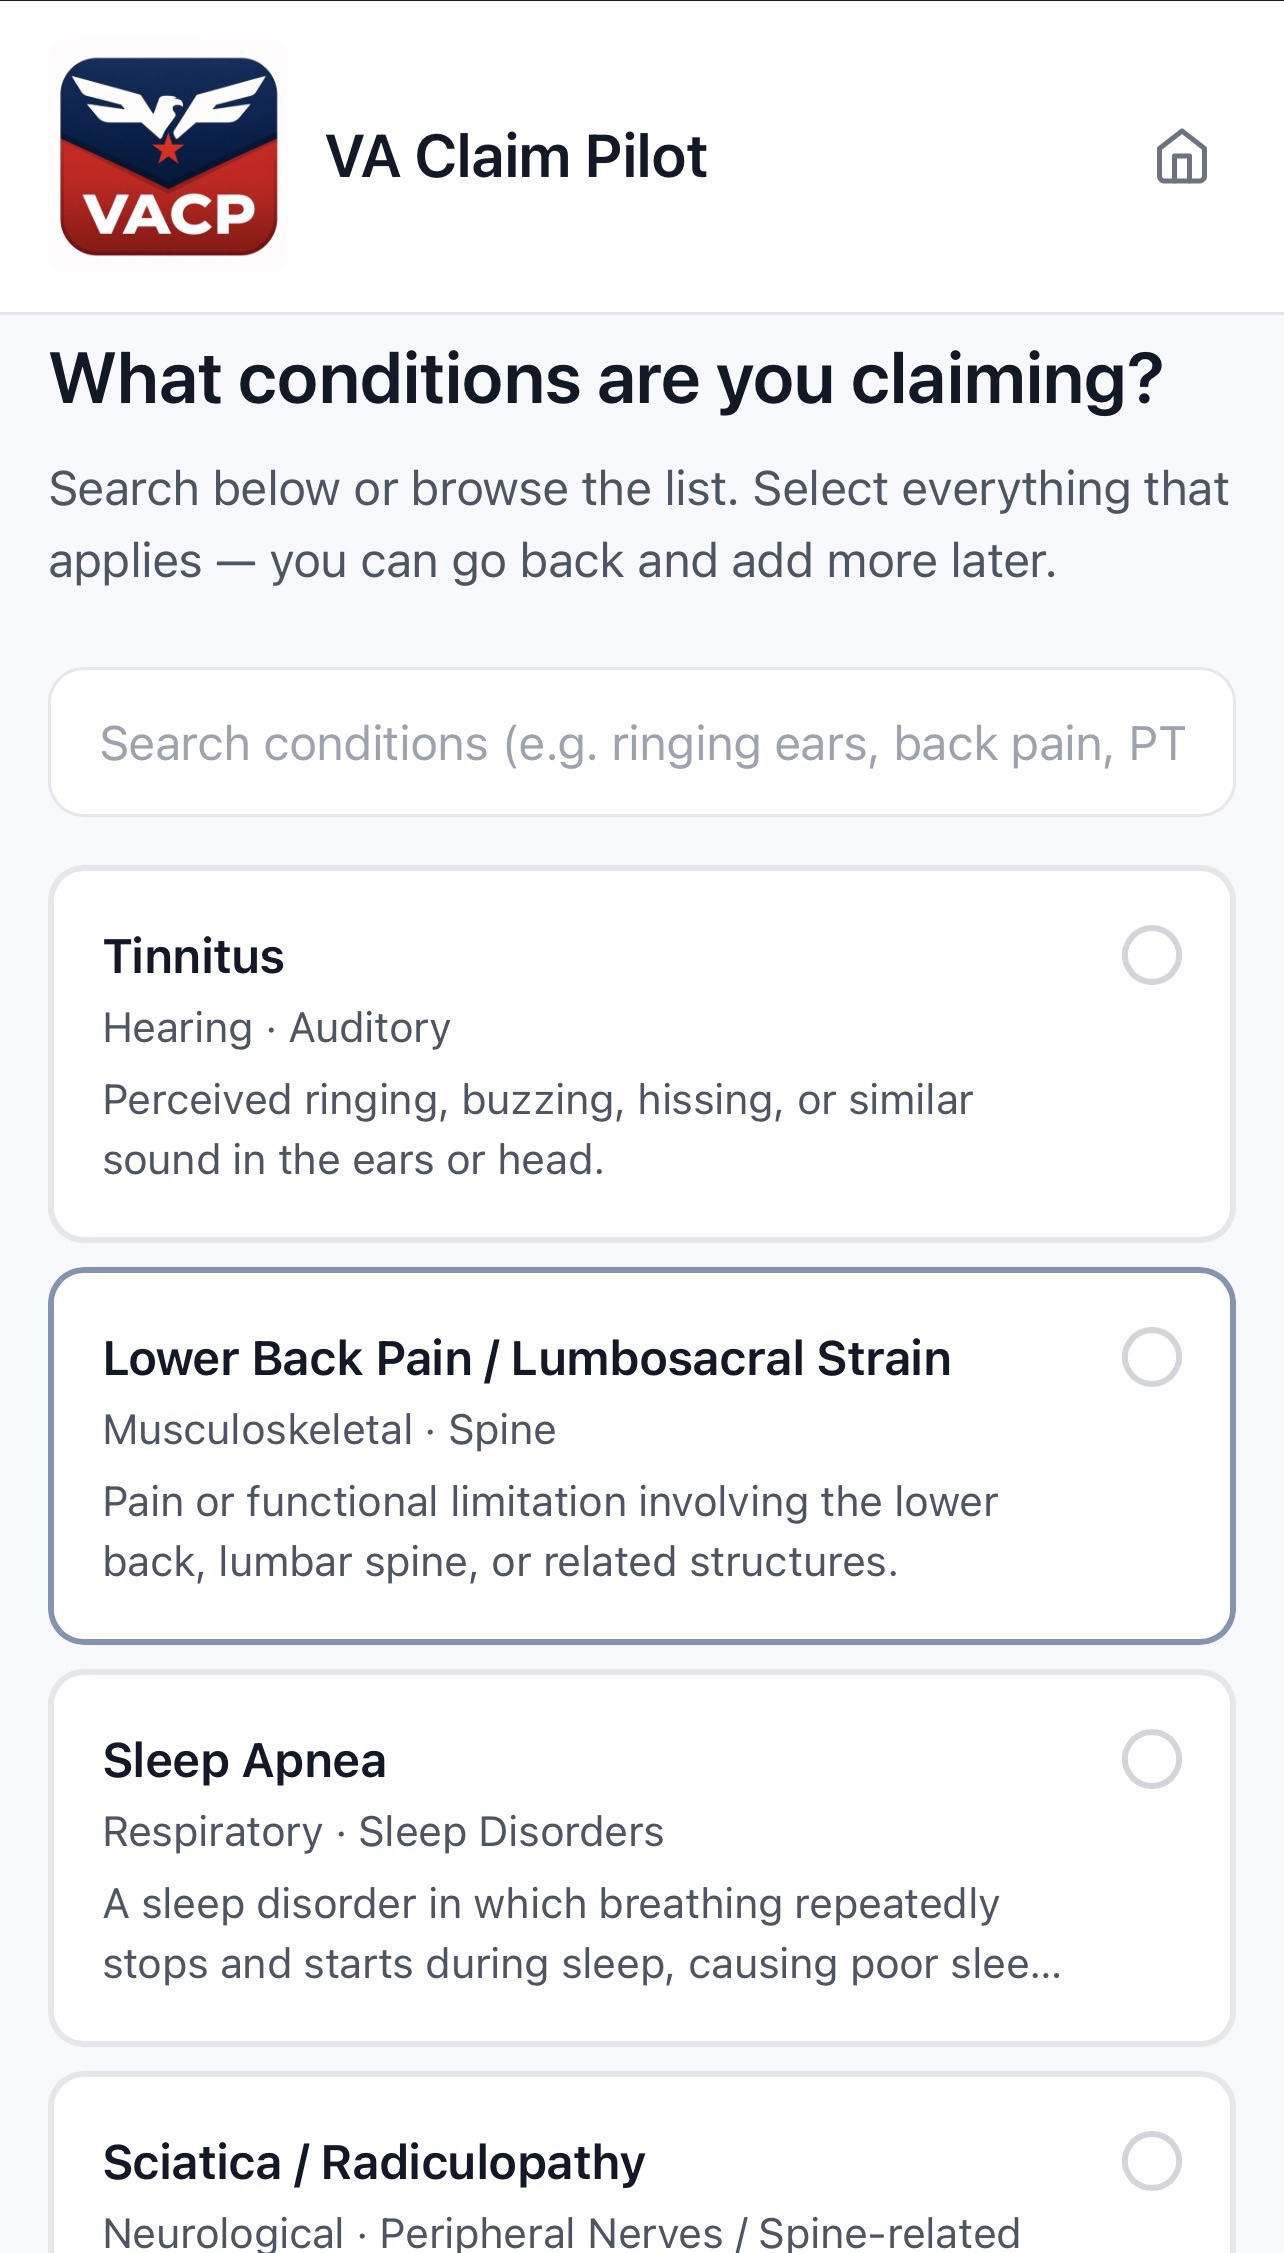Click the question heading about claimed conditions
The height and width of the screenshot is (2253, 1284).
pyautogui.click(x=607, y=378)
